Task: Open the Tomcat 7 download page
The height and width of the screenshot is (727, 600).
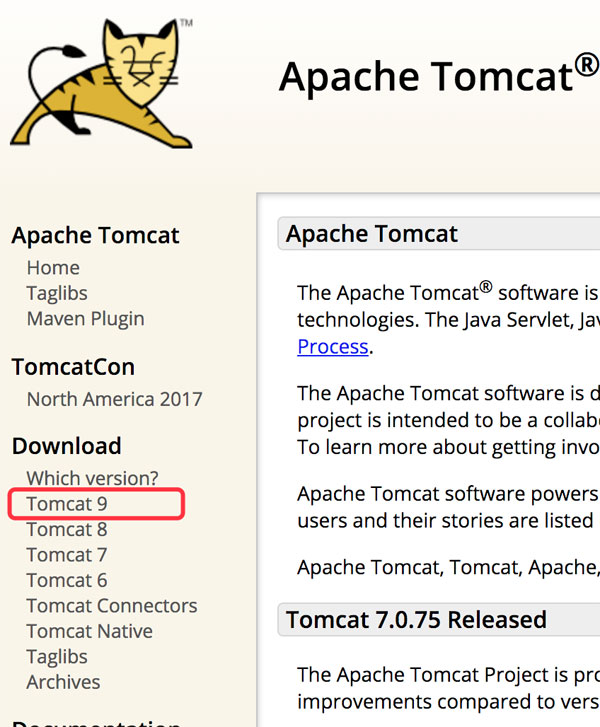Action: point(67,555)
